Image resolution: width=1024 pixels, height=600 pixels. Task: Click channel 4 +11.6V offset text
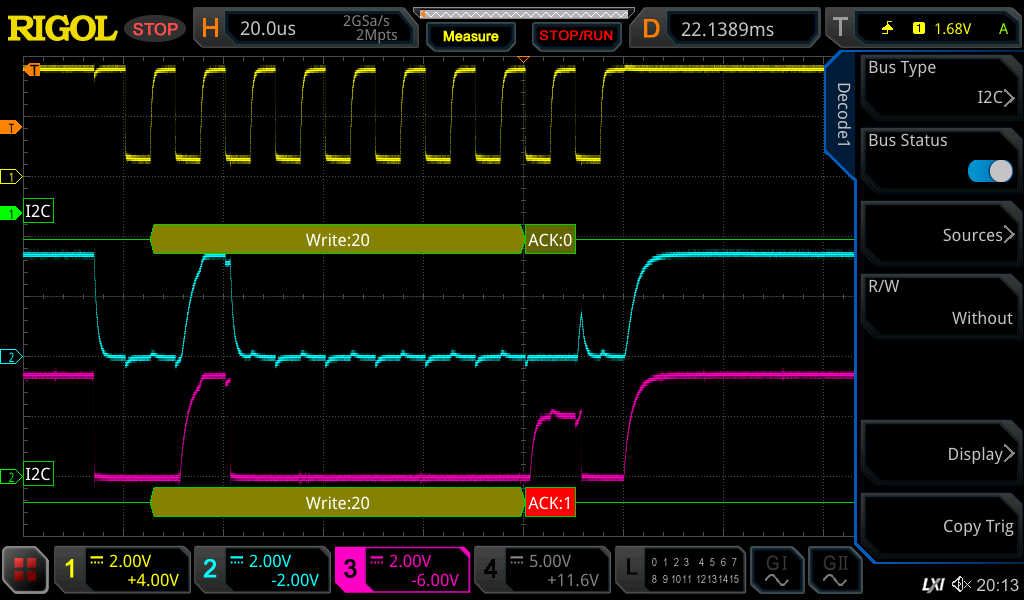[x=573, y=580]
